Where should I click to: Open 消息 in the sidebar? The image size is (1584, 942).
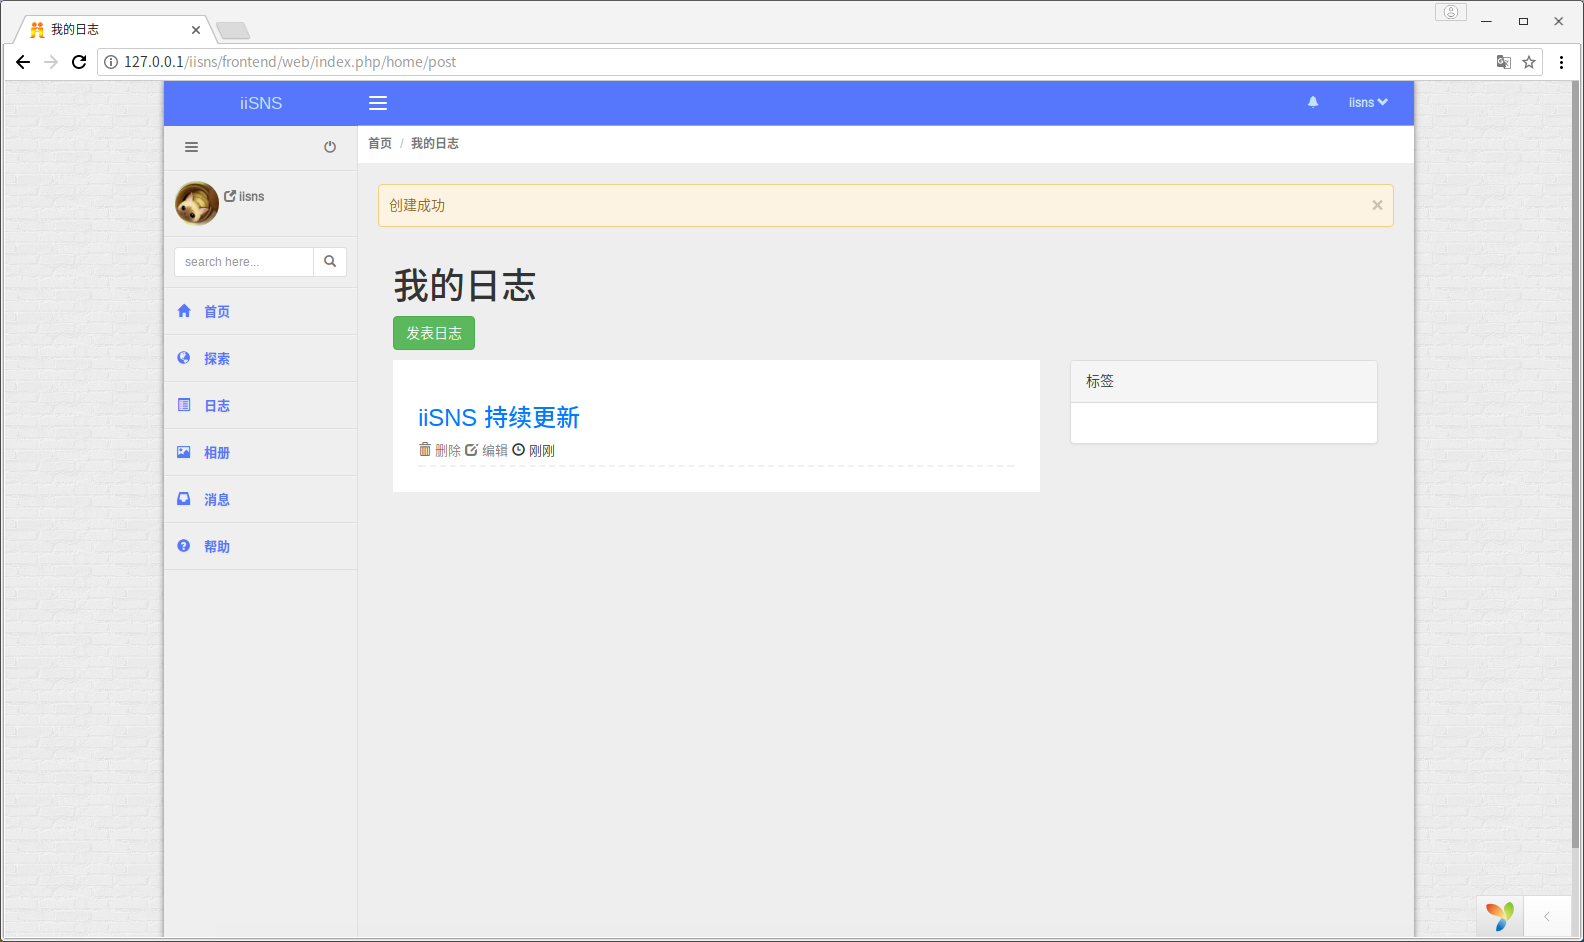coord(217,500)
